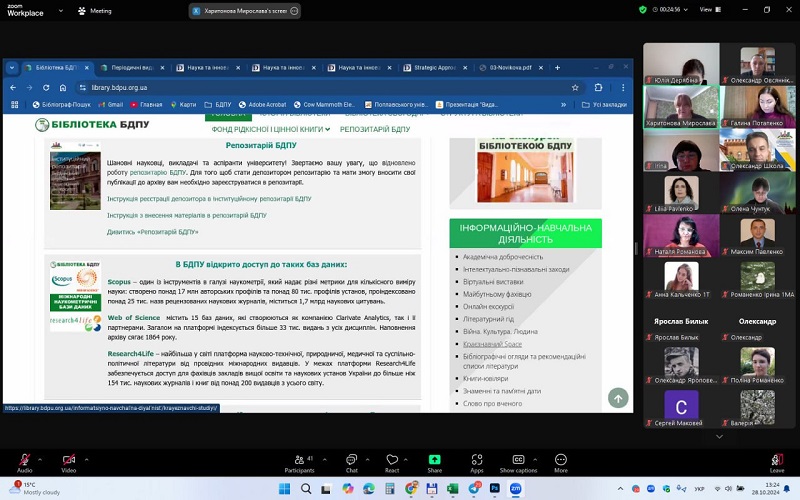
Task: Expand video options arrow next to Video
Action: 86,460
